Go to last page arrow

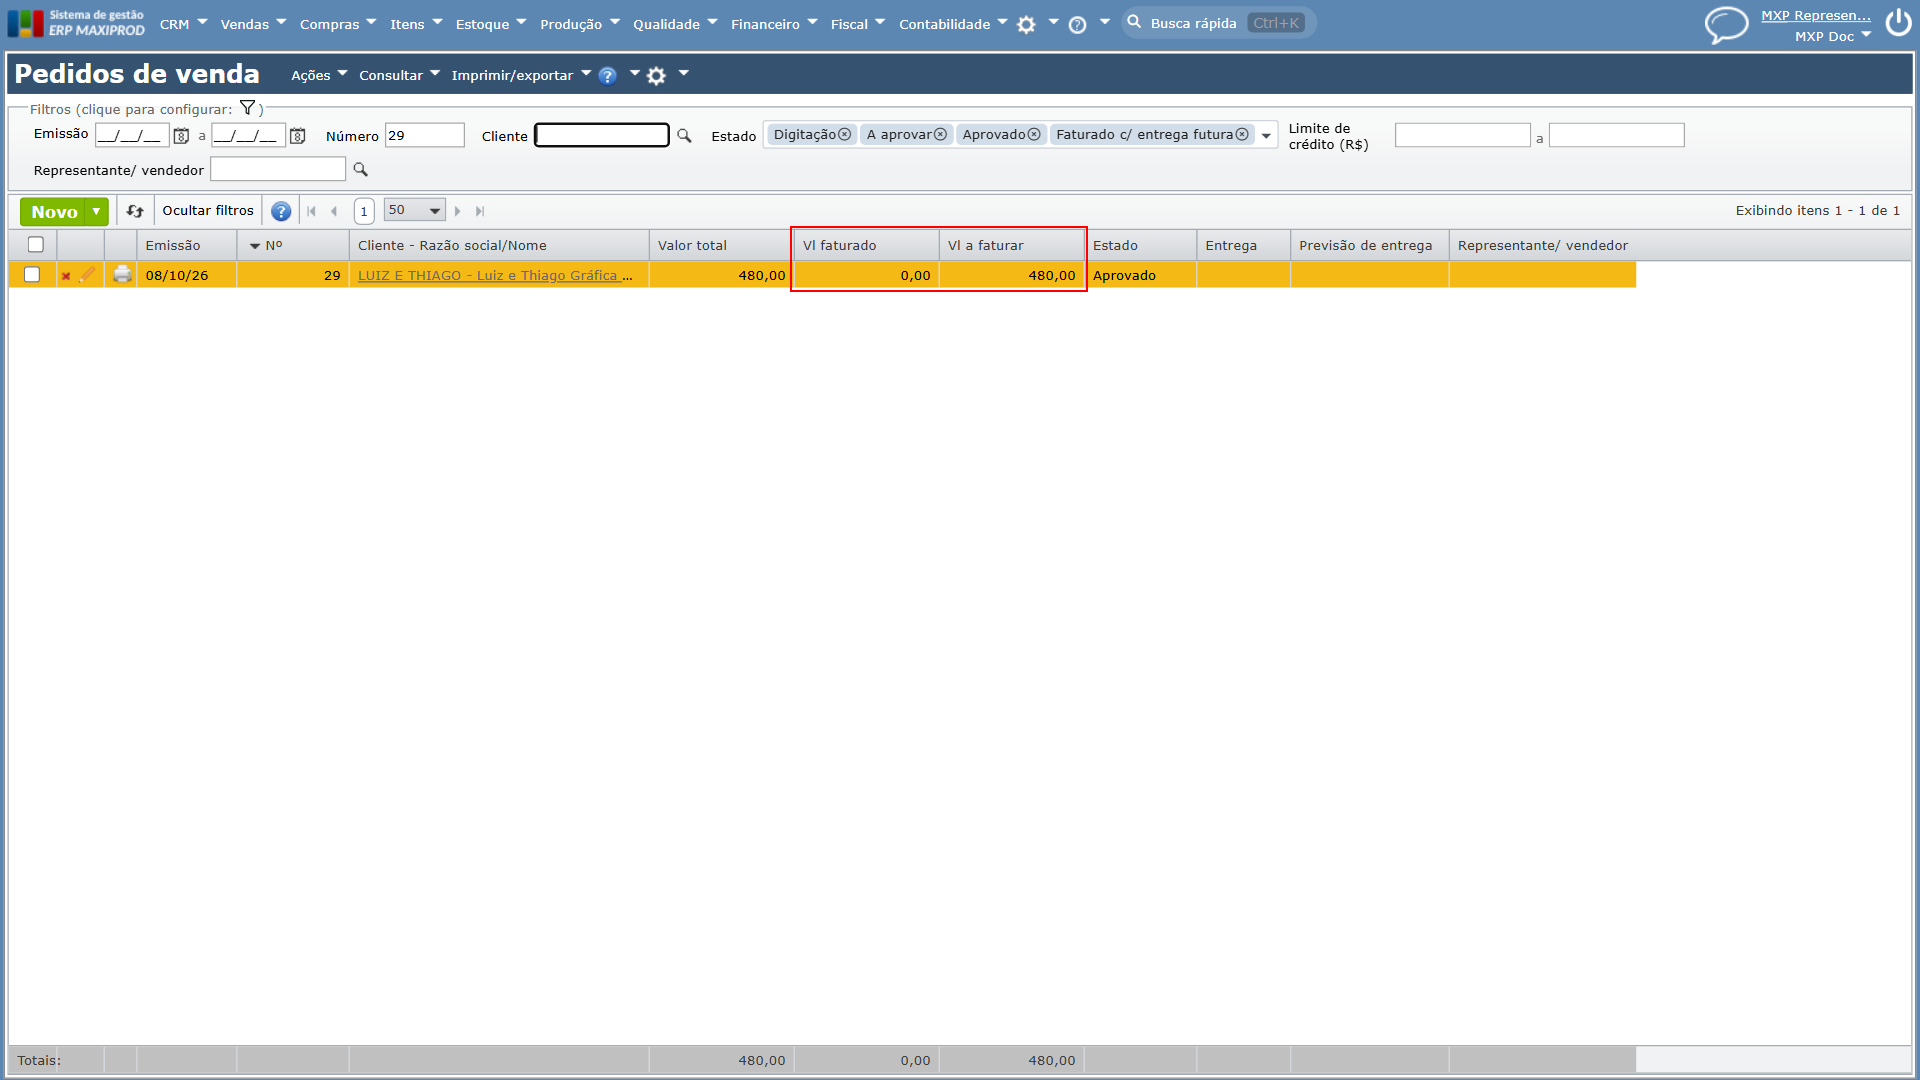click(480, 211)
